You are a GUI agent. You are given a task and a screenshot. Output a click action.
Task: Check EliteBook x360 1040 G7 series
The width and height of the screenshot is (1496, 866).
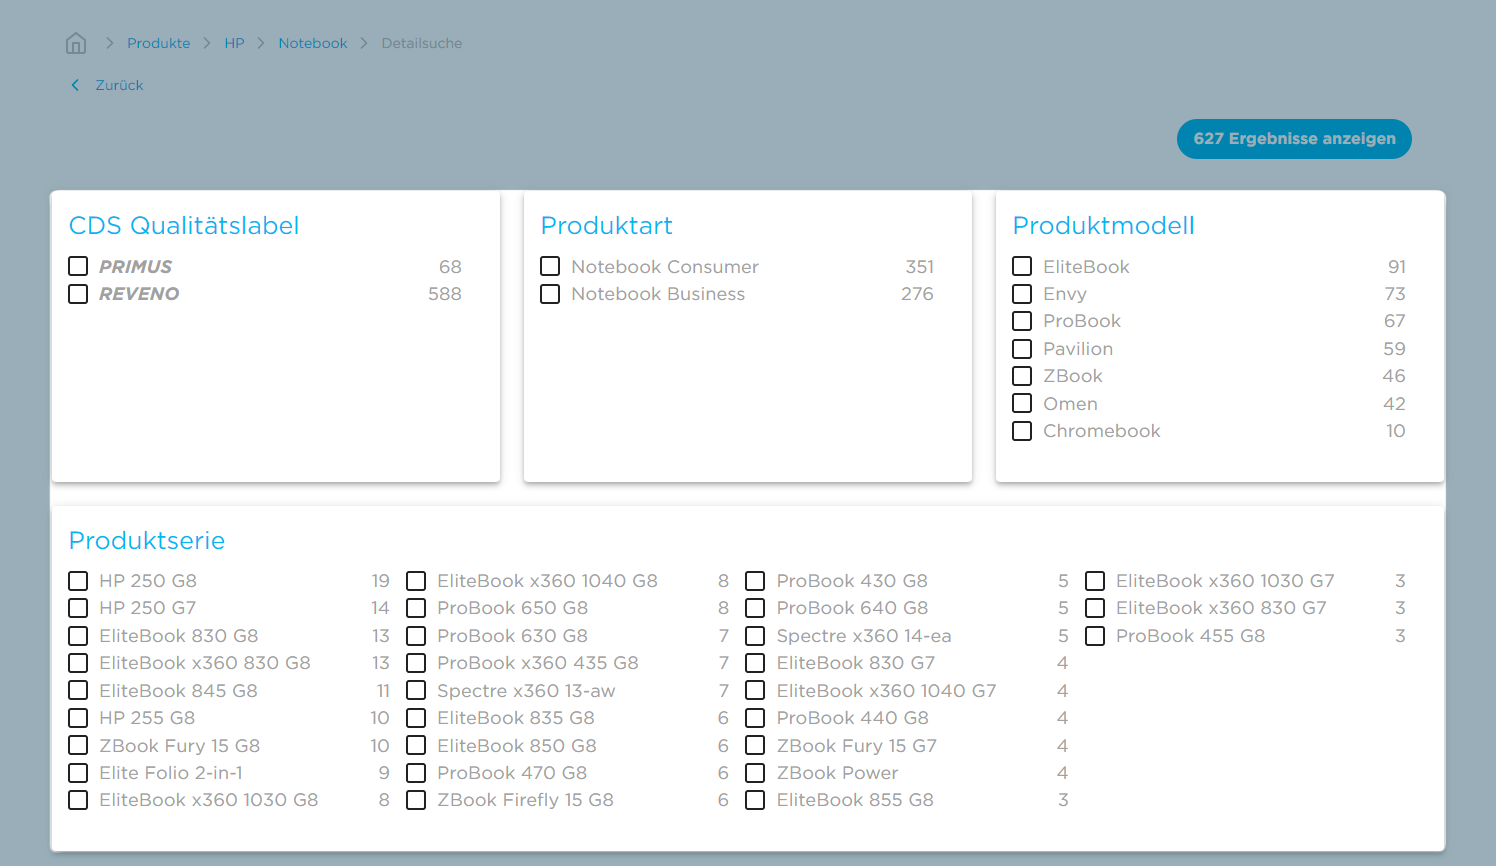tap(755, 691)
